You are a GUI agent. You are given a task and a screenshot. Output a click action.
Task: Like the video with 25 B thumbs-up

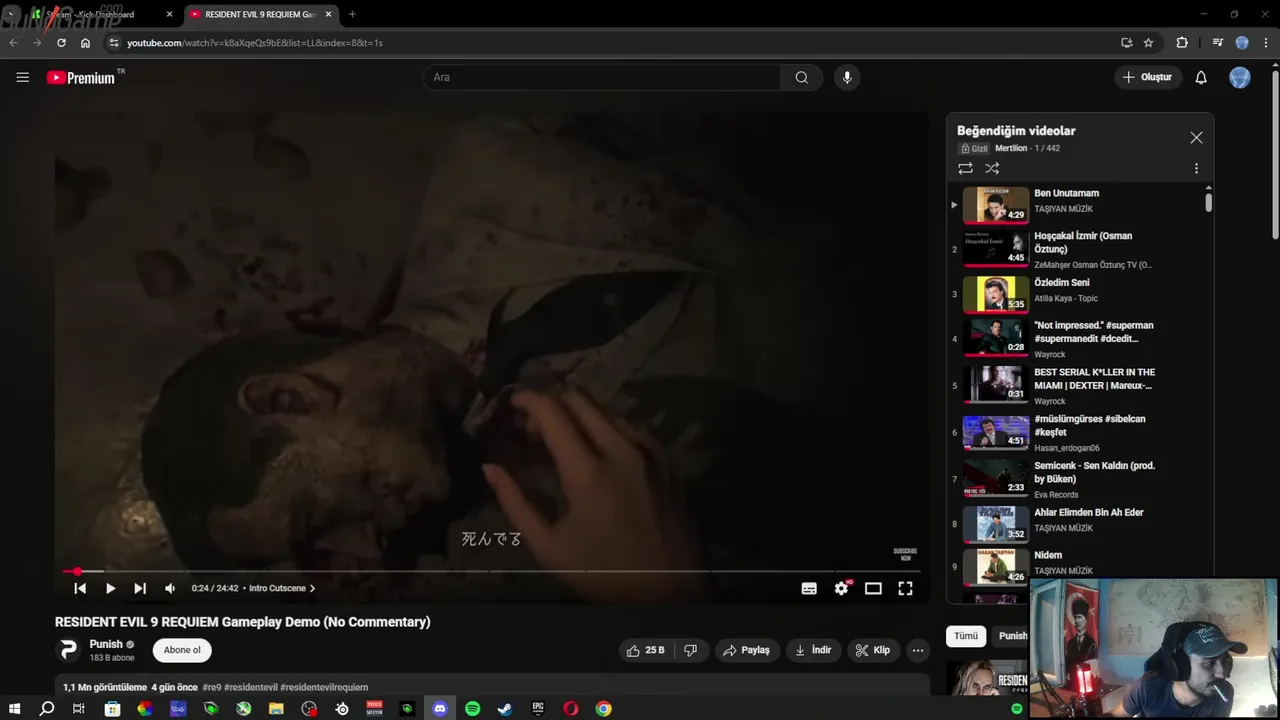tap(645, 650)
